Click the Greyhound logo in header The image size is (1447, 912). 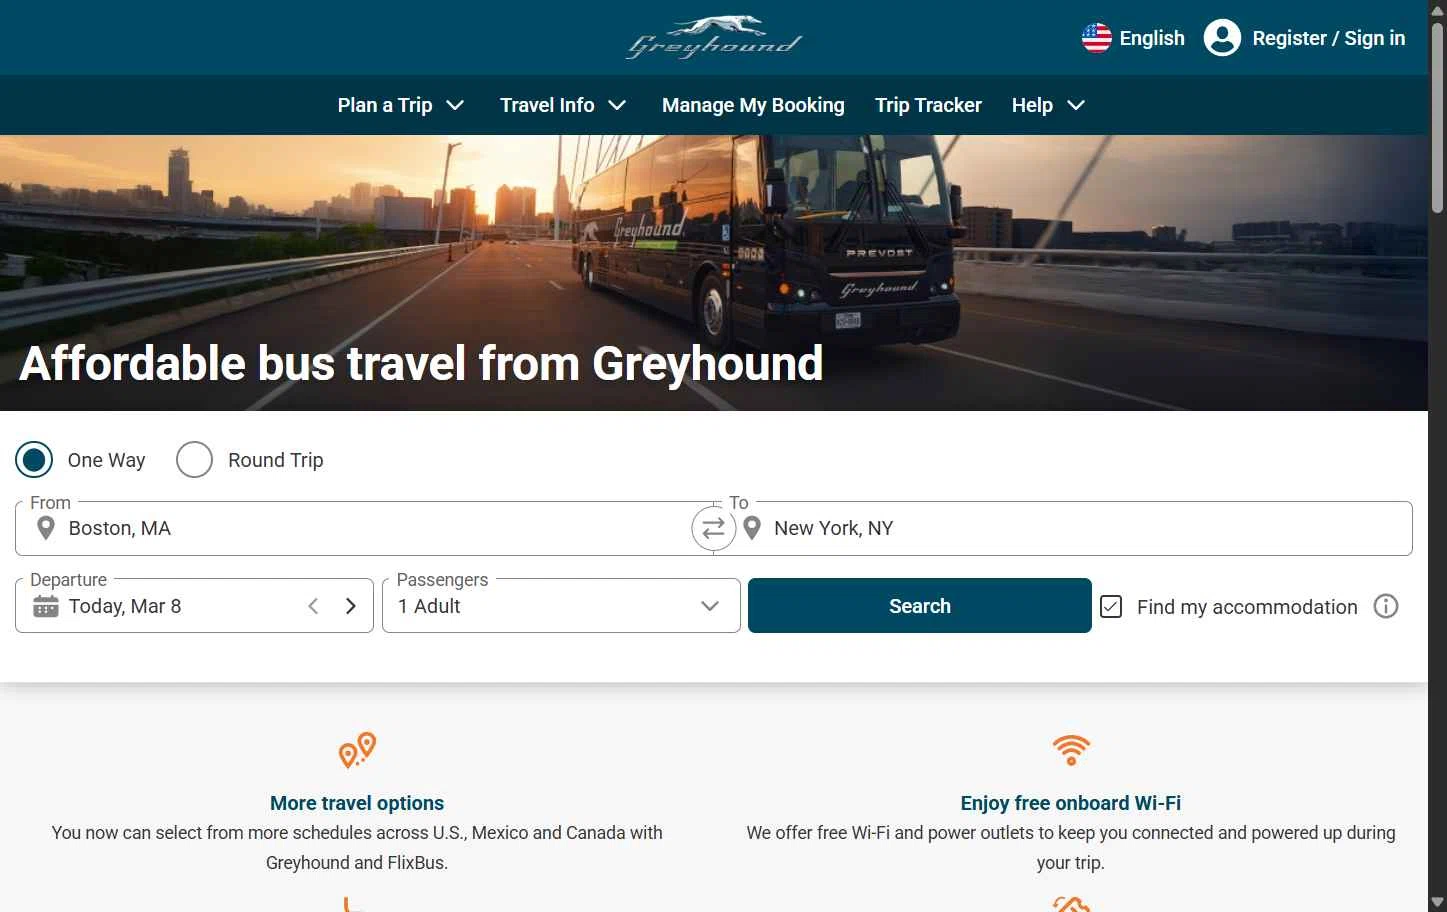[714, 38]
